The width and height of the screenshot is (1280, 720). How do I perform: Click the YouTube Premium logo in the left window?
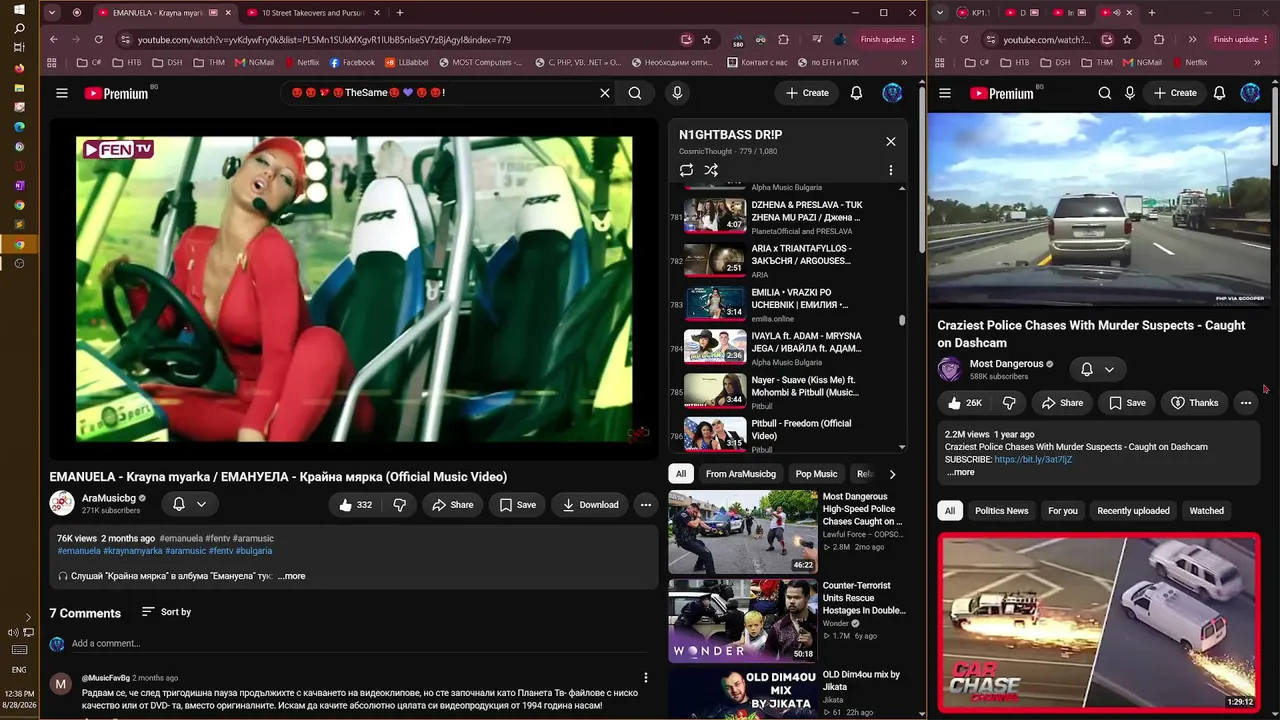pyautogui.click(x=116, y=93)
